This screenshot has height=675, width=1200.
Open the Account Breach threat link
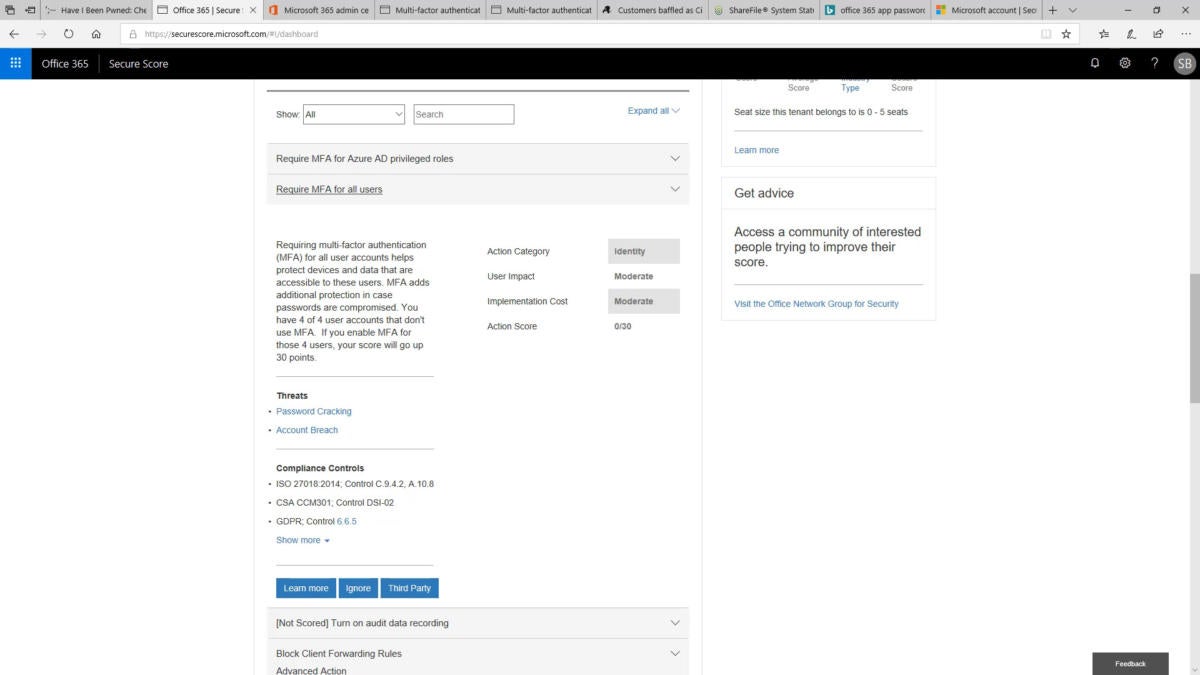pos(307,430)
